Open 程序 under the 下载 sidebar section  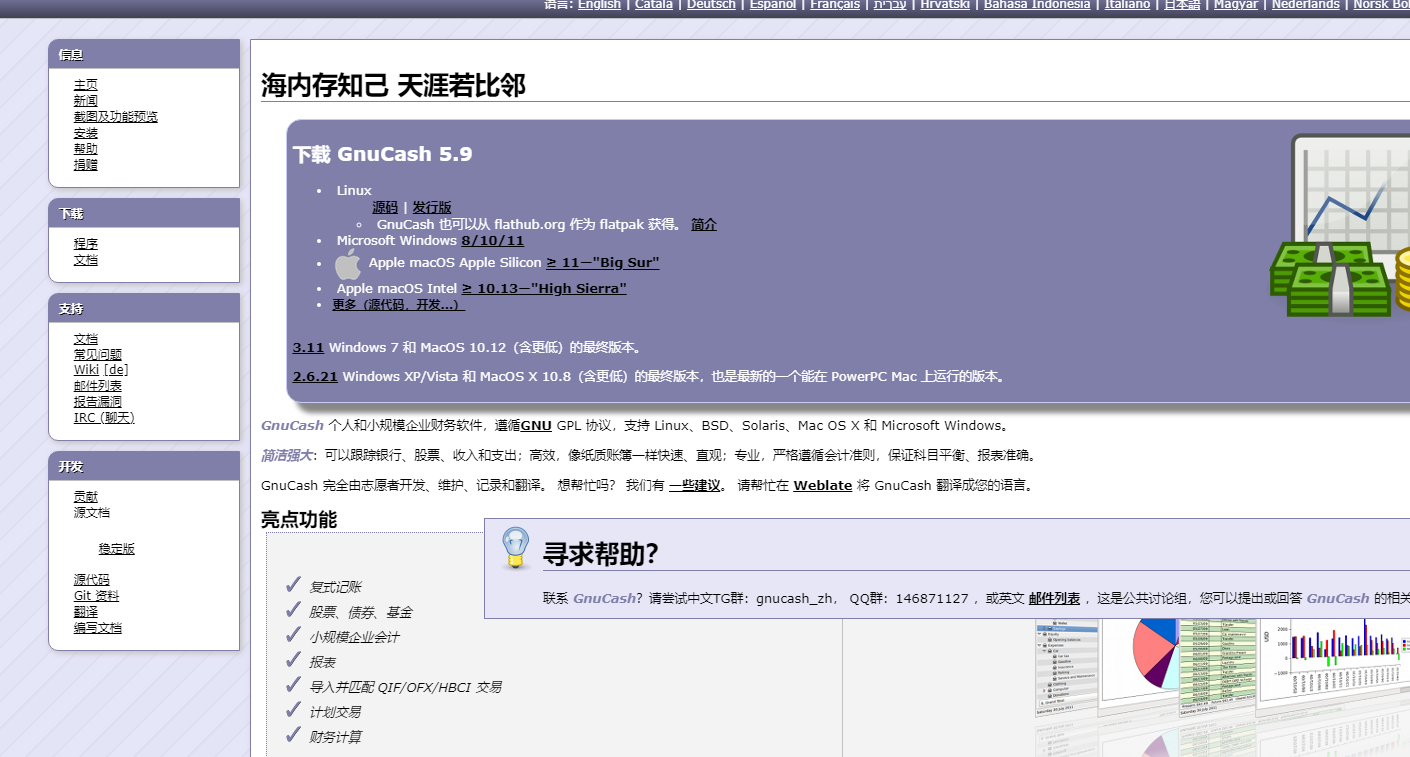(x=86, y=244)
